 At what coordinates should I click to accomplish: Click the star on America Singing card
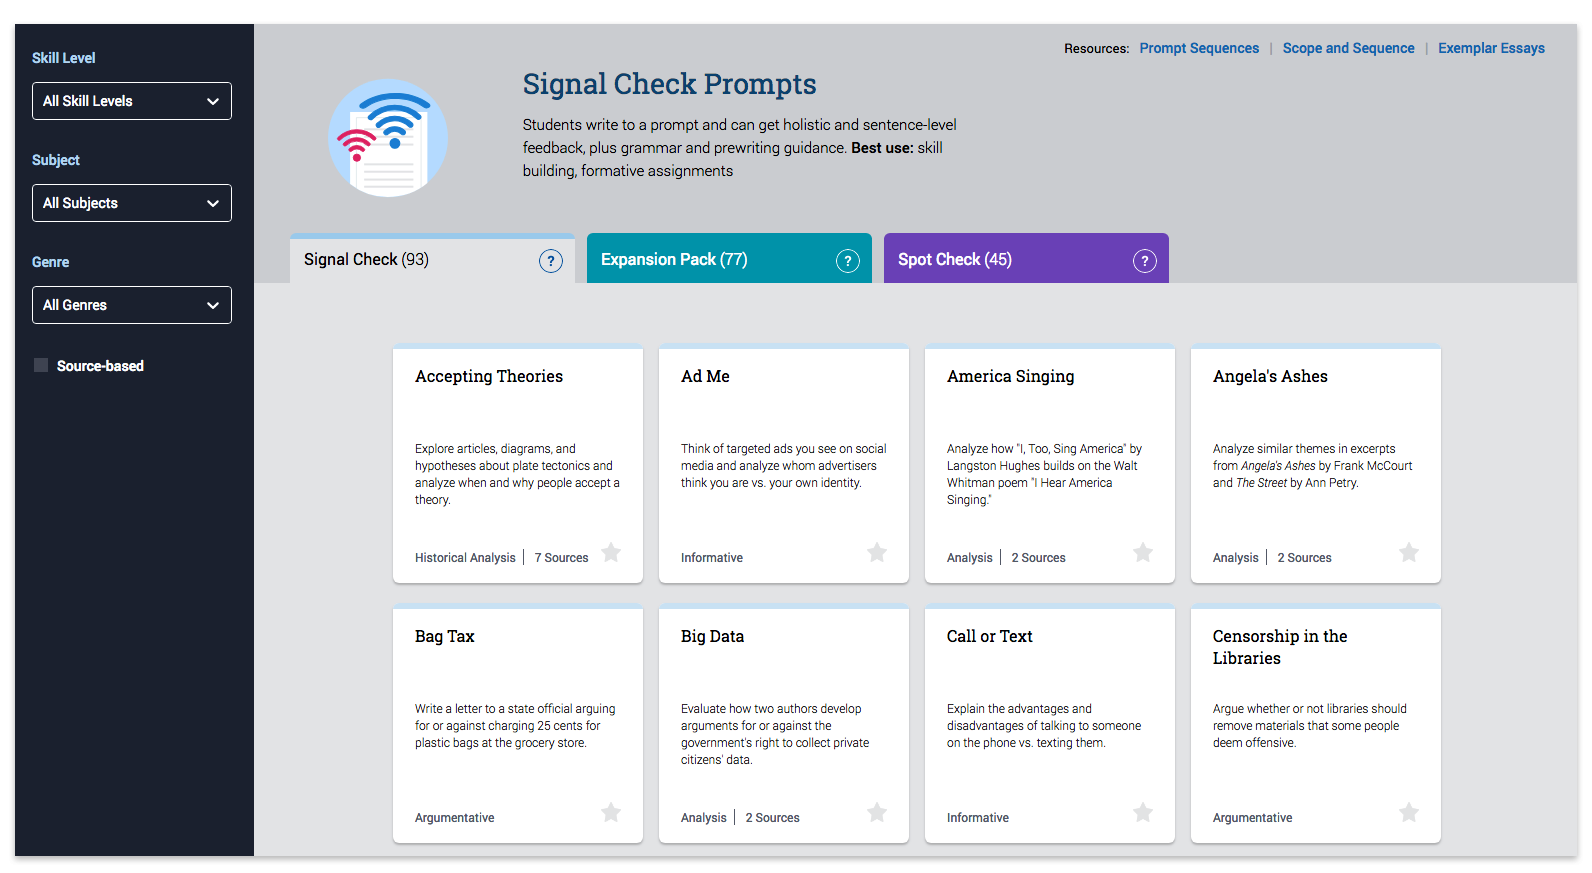click(x=1143, y=552)
